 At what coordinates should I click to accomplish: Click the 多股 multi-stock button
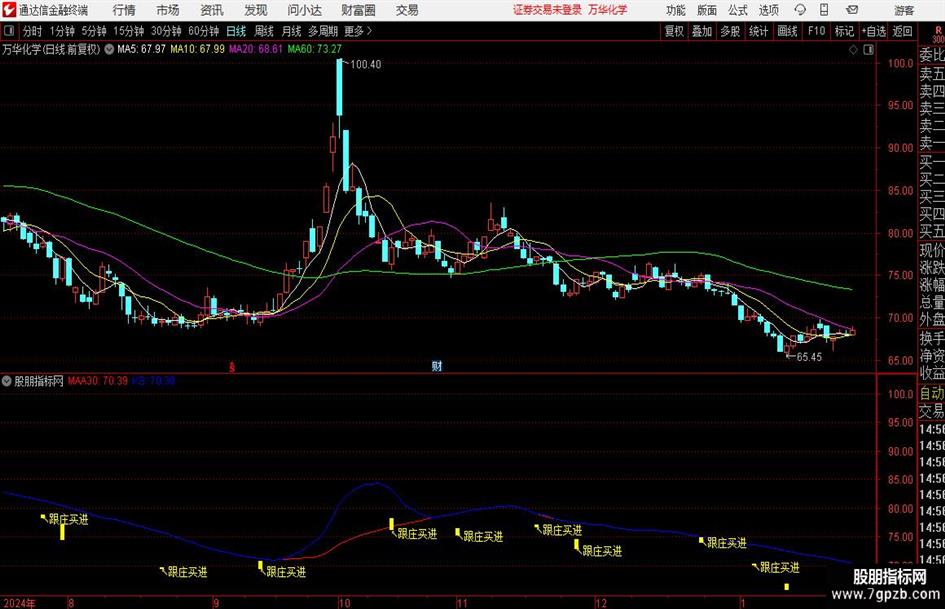730,31
